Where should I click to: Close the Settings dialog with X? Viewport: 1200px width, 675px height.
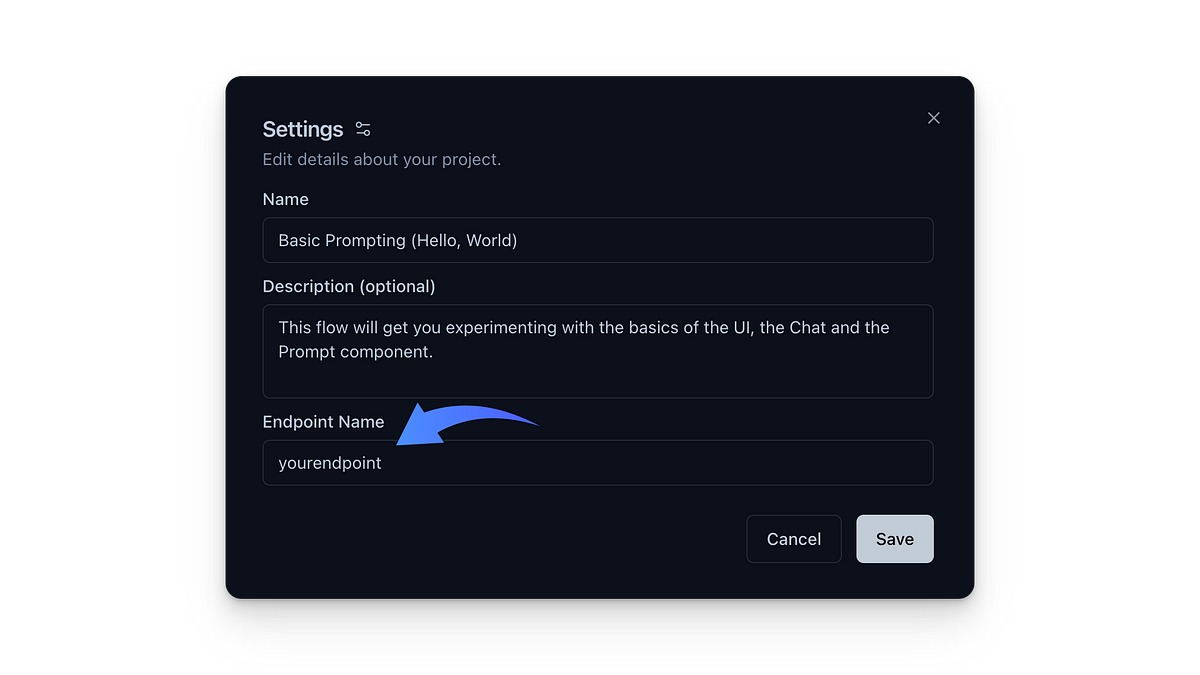click(934, 118)
